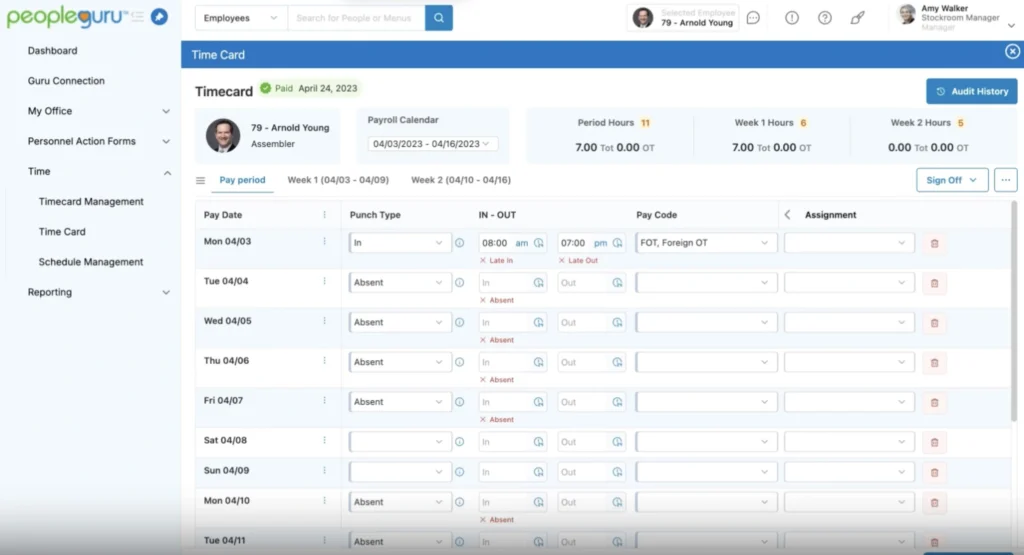Click the Audit History button
This screenshot has height=555, width=1024.
point(971,91)
